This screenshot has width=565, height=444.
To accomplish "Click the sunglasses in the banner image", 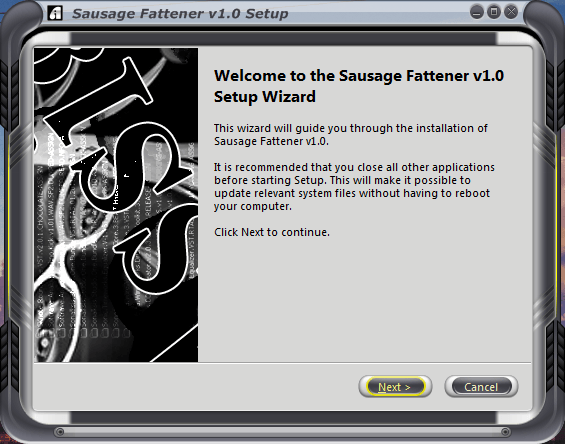I will point(58,314).
